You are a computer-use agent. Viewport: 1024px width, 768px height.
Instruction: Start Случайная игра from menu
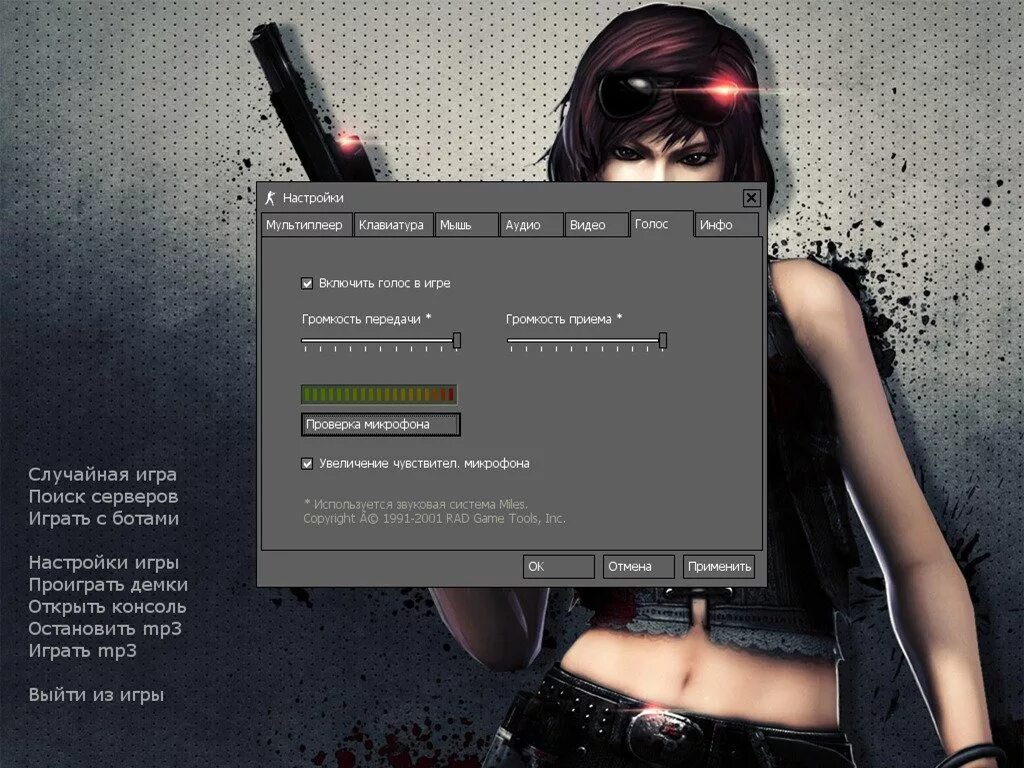(103, 475)
